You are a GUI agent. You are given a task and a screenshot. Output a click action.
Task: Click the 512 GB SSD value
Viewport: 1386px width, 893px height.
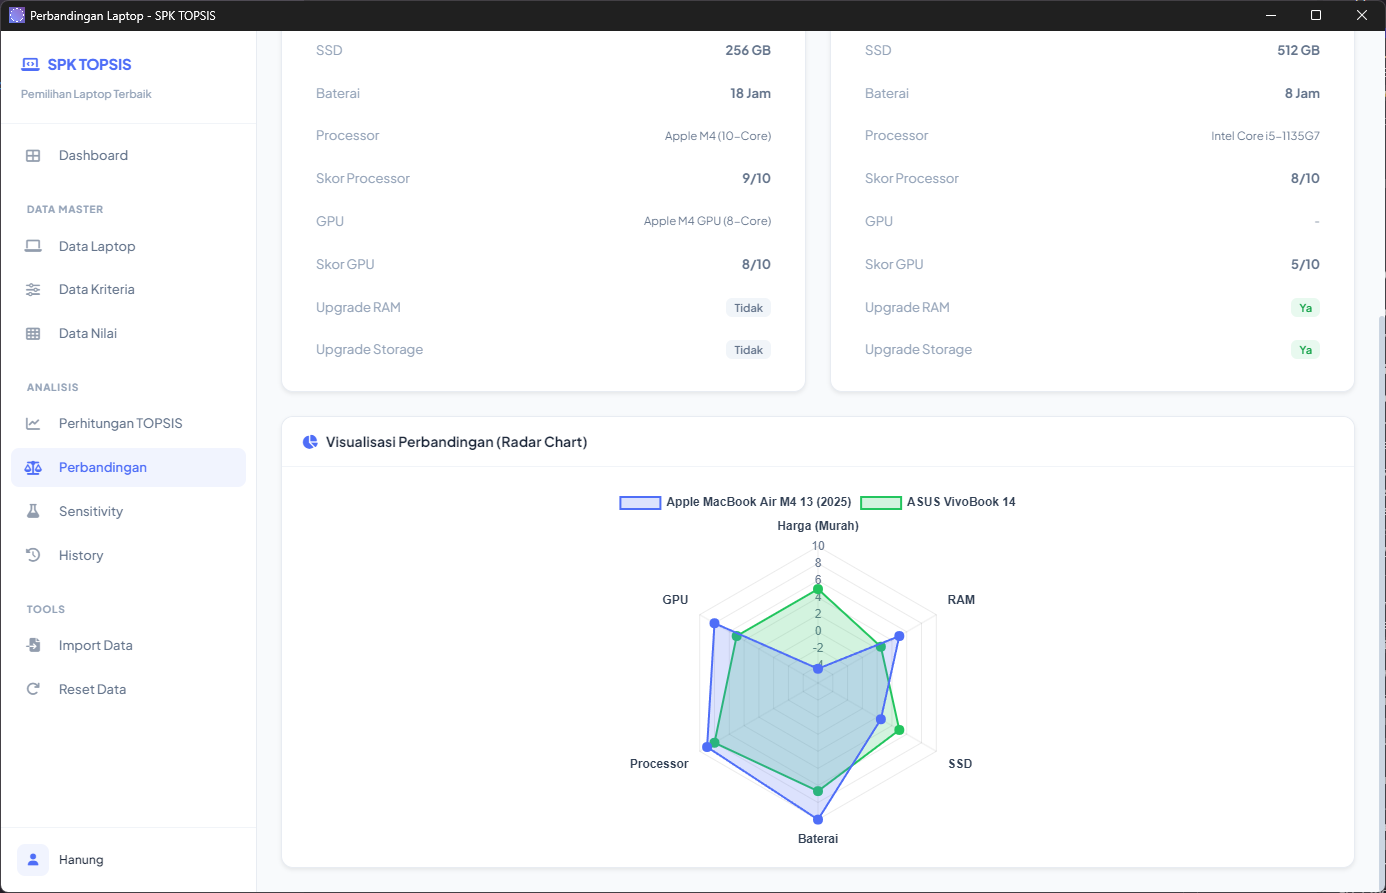[1298, 51]
